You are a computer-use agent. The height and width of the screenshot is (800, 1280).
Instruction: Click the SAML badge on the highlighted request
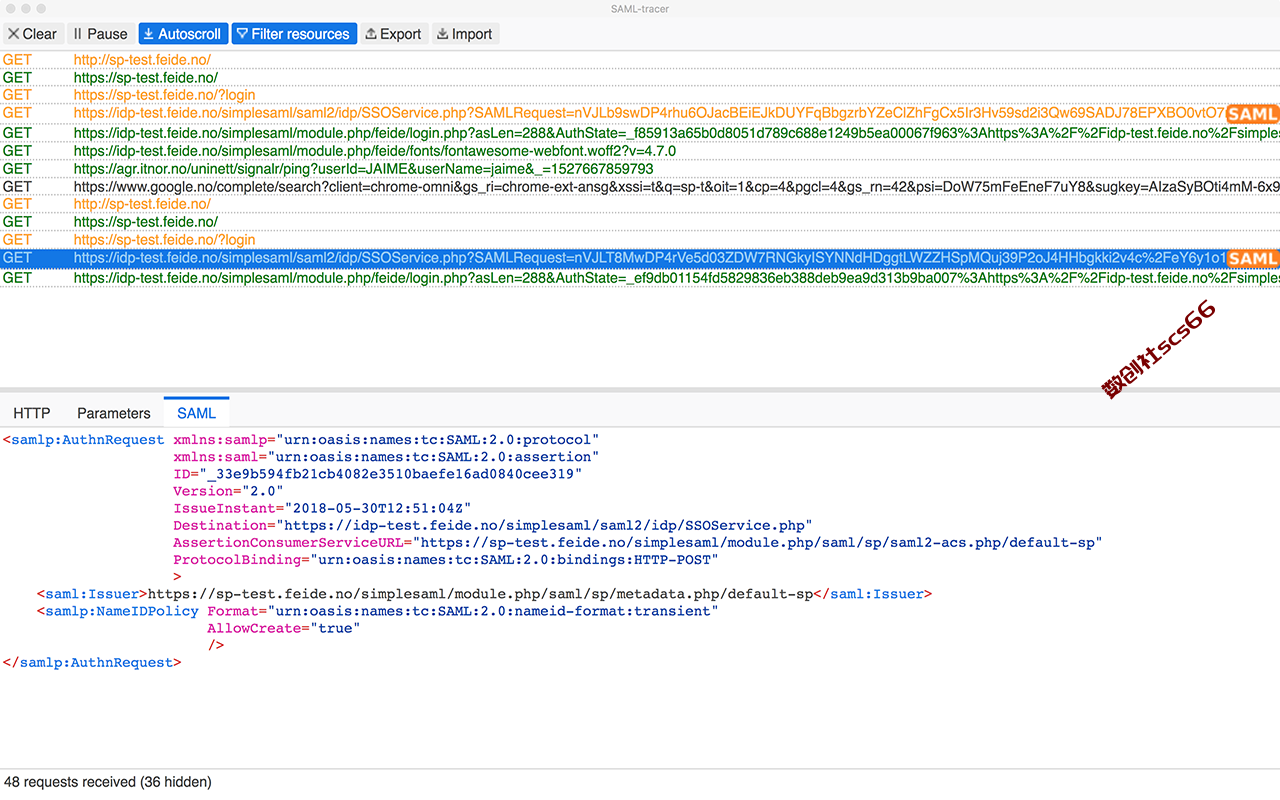[x=1252, y=258]
